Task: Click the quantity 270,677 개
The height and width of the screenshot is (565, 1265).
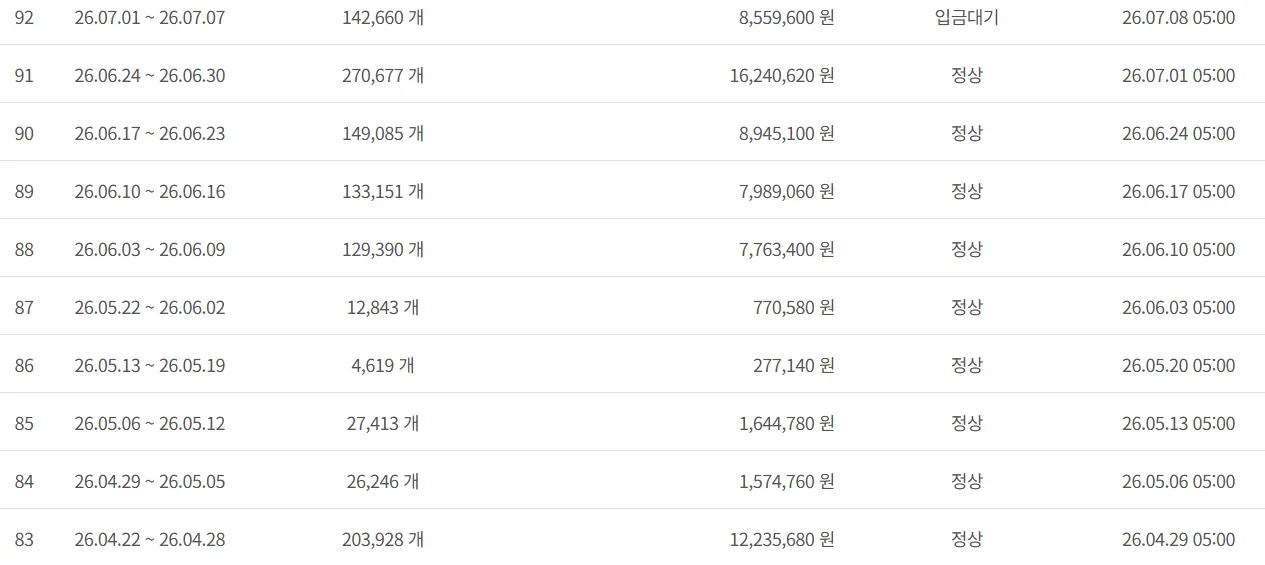Action: 383,75
